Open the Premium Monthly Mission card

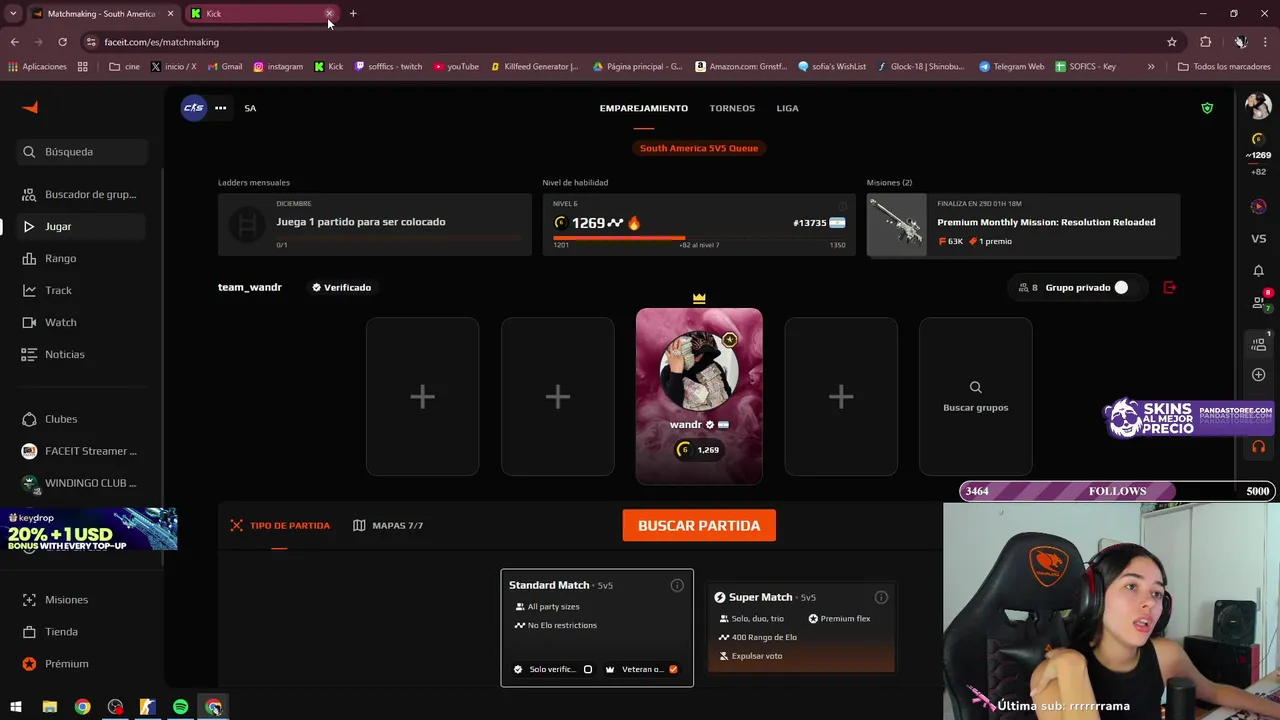click(x=1023, y=224)
